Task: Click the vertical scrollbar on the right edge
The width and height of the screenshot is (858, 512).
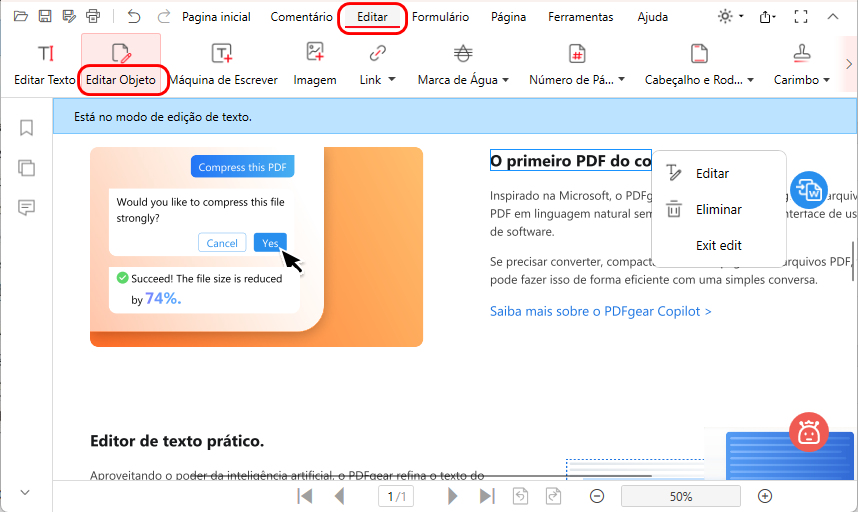Action: [x=852, y=261]
